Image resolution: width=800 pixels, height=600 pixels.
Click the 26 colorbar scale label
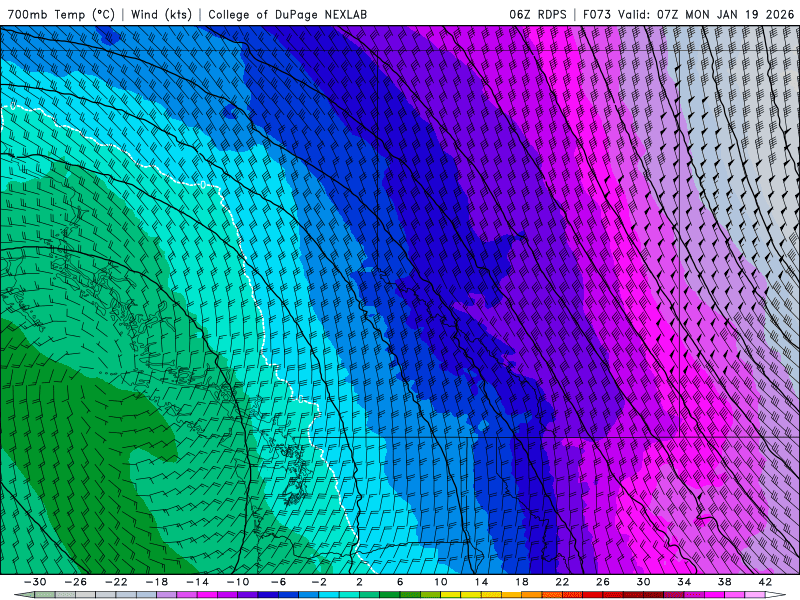(x=603, y=582)
